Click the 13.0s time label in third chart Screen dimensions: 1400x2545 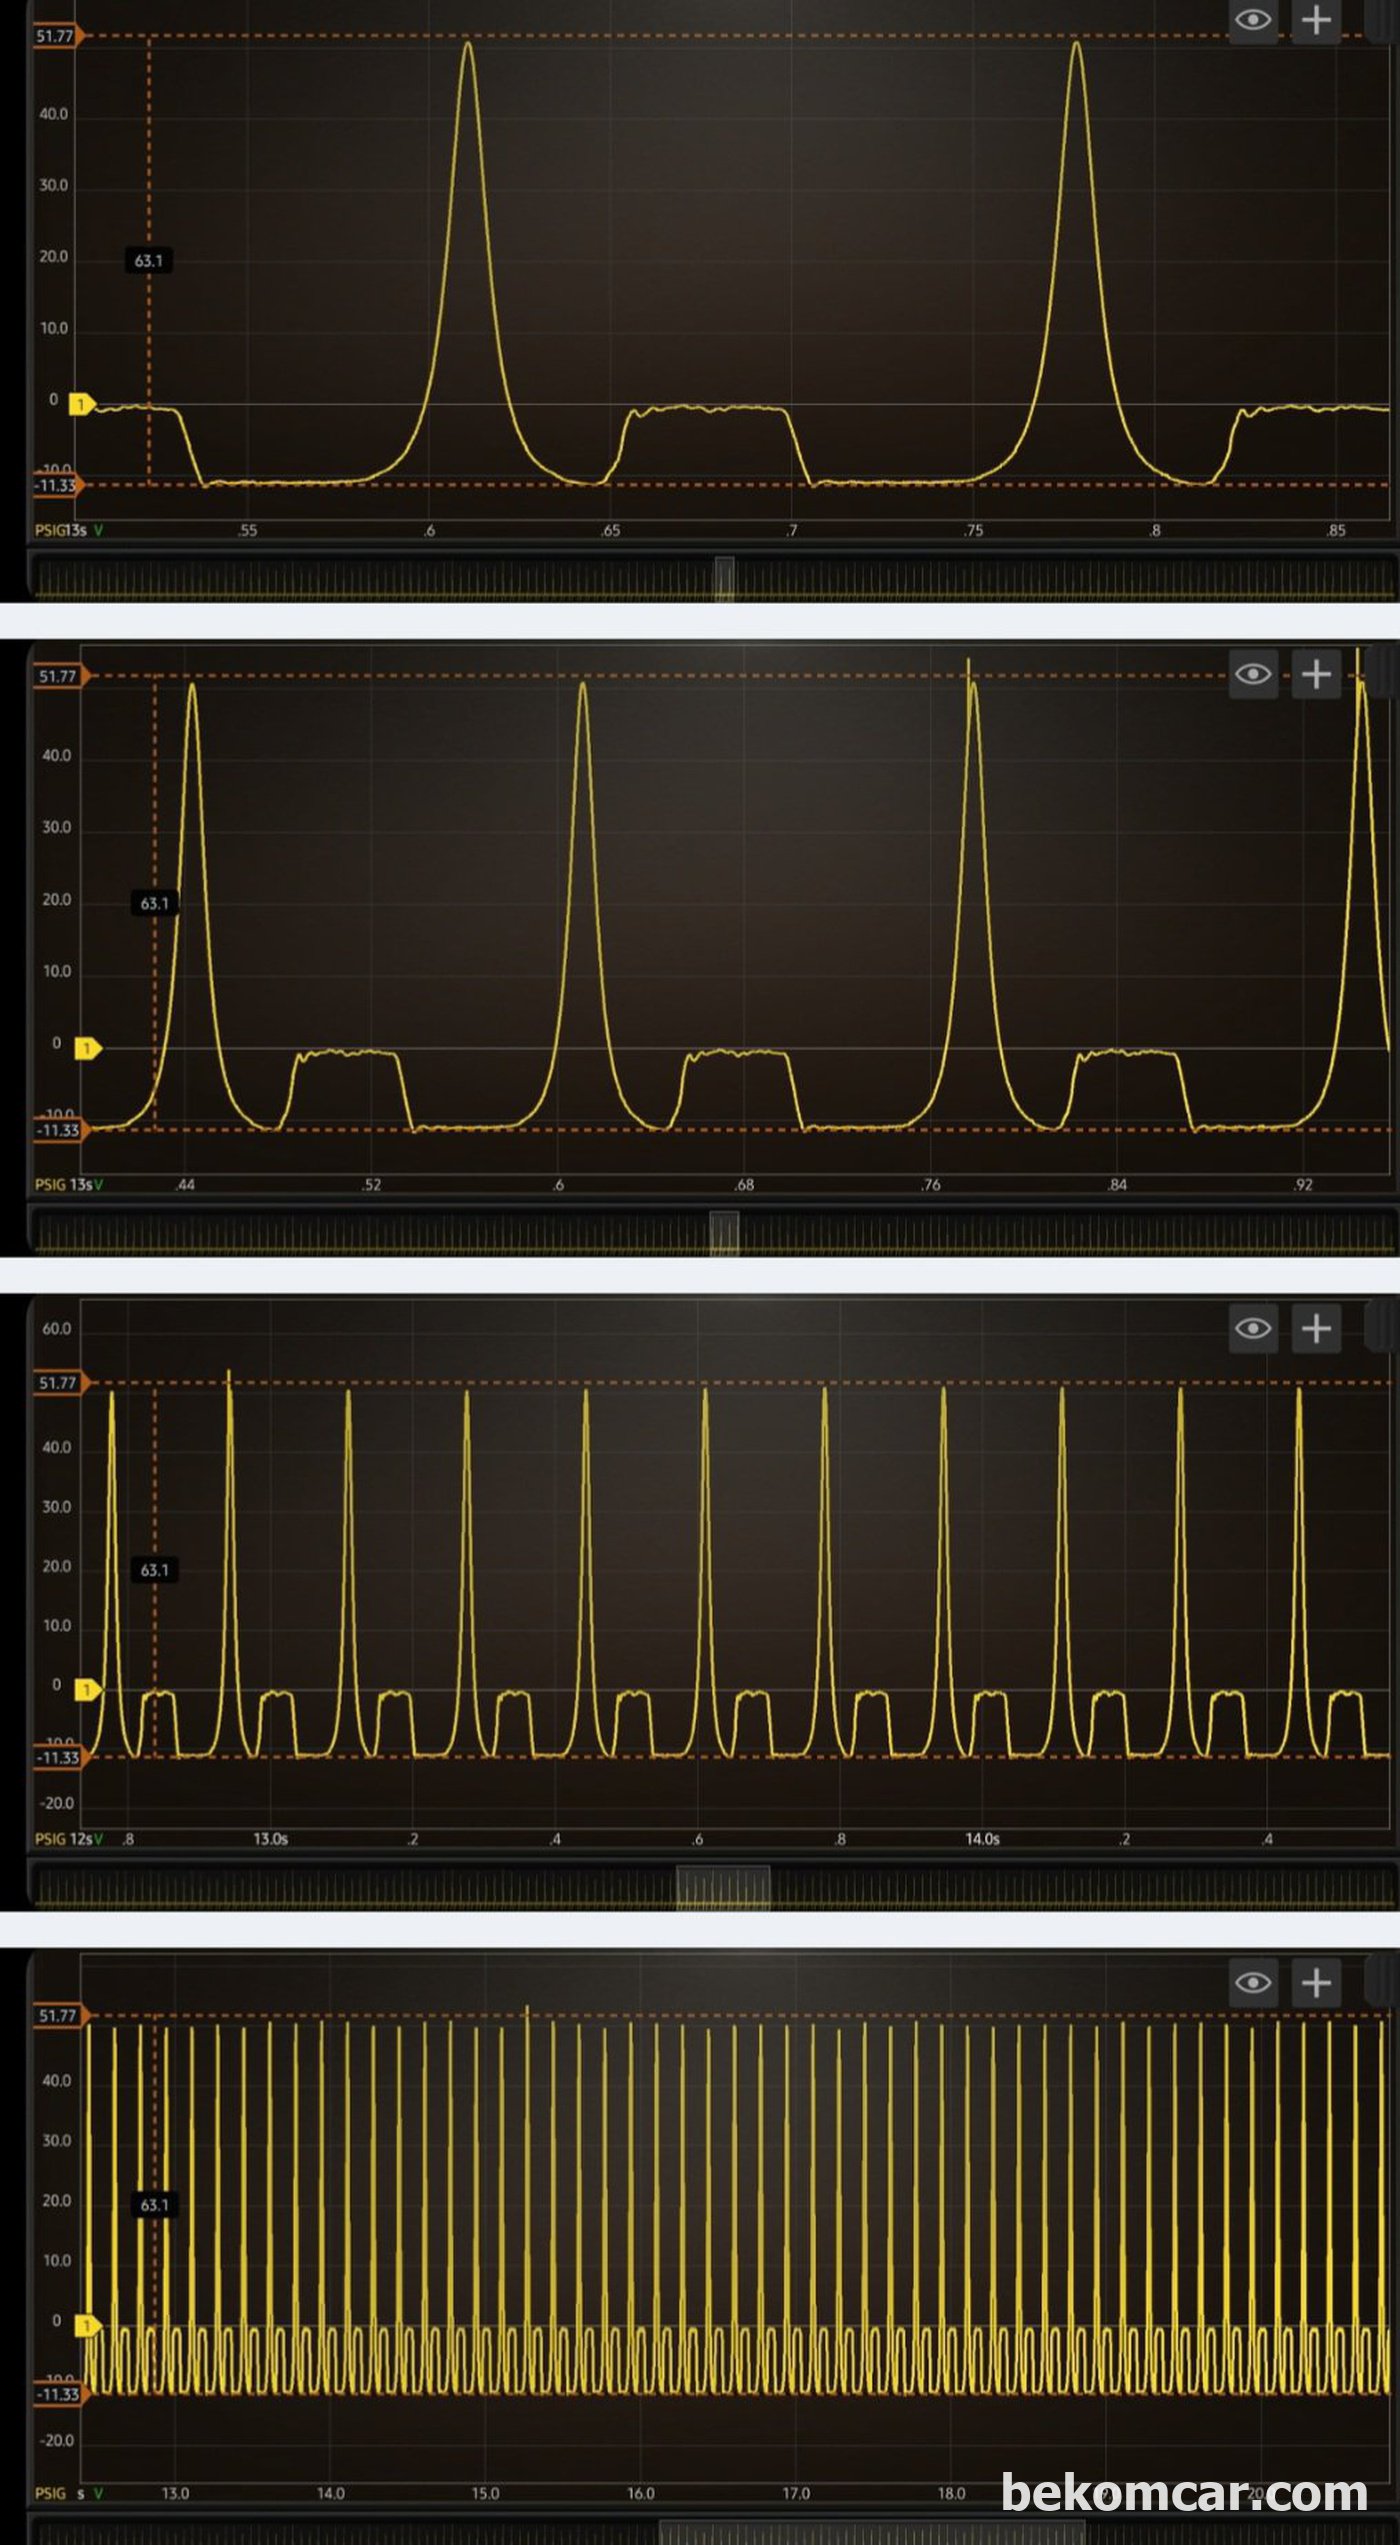pos(270,1839)
